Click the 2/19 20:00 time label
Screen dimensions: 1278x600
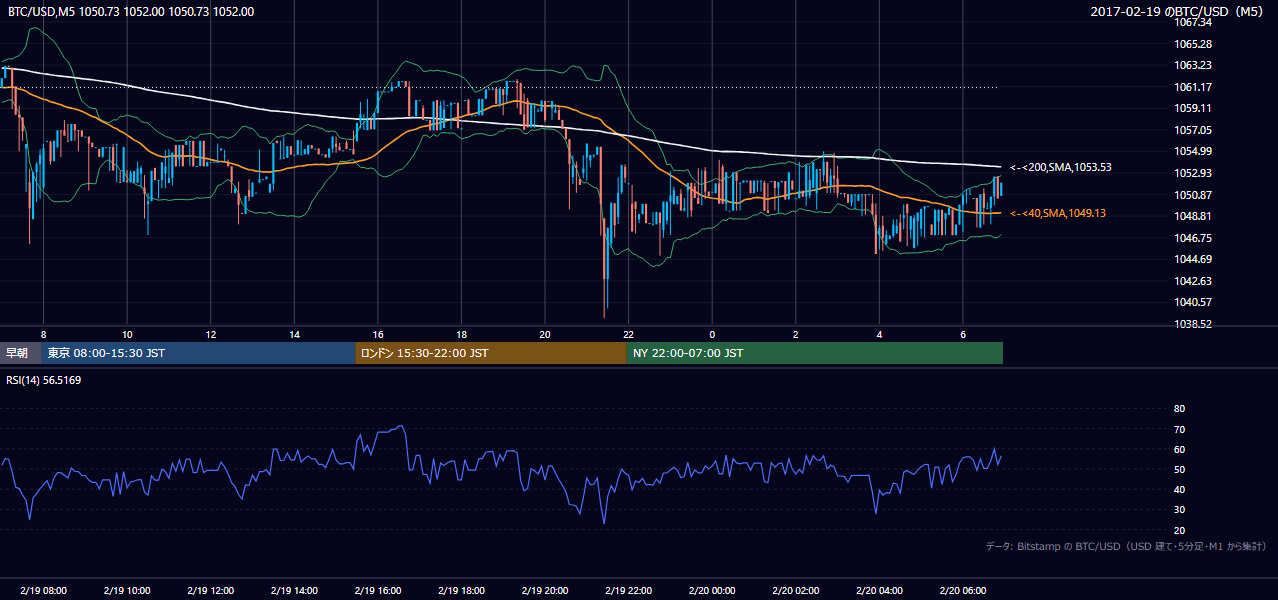click(x=544, y=591)
